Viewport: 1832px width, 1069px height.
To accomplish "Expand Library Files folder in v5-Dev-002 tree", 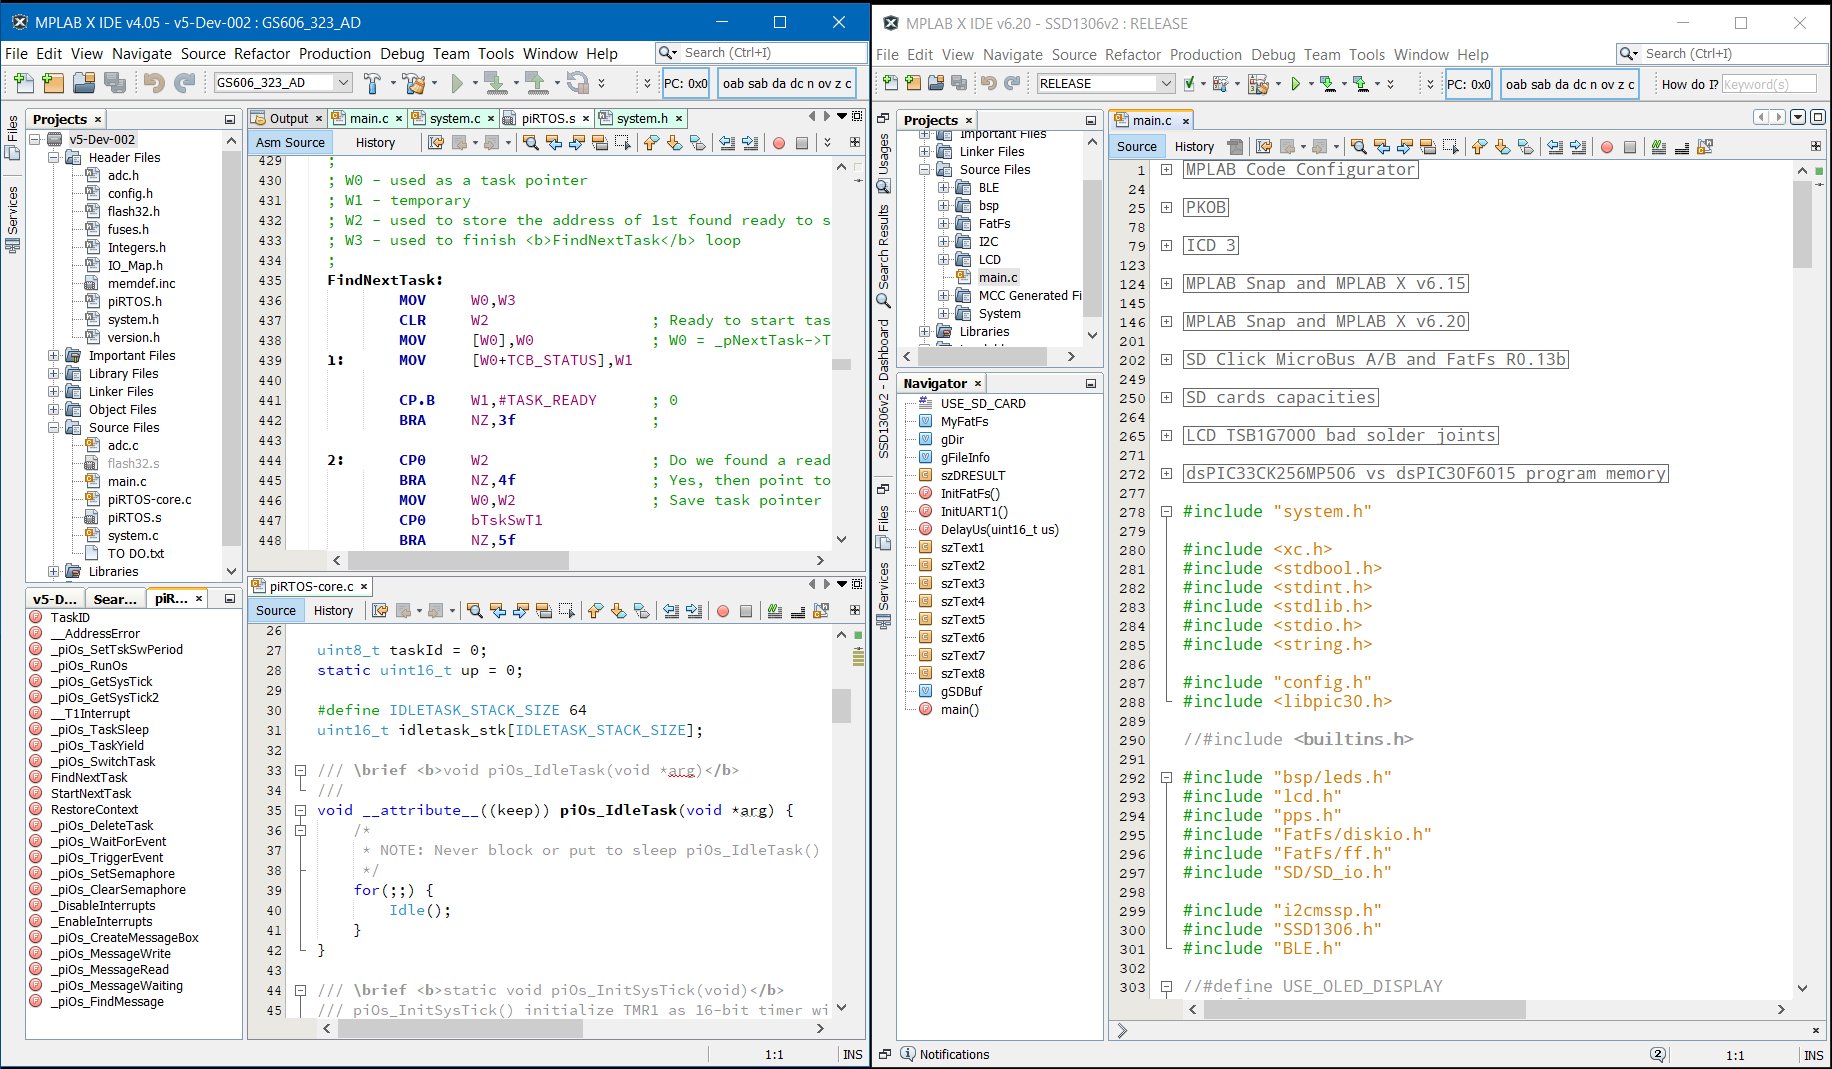I will [54, 374].
